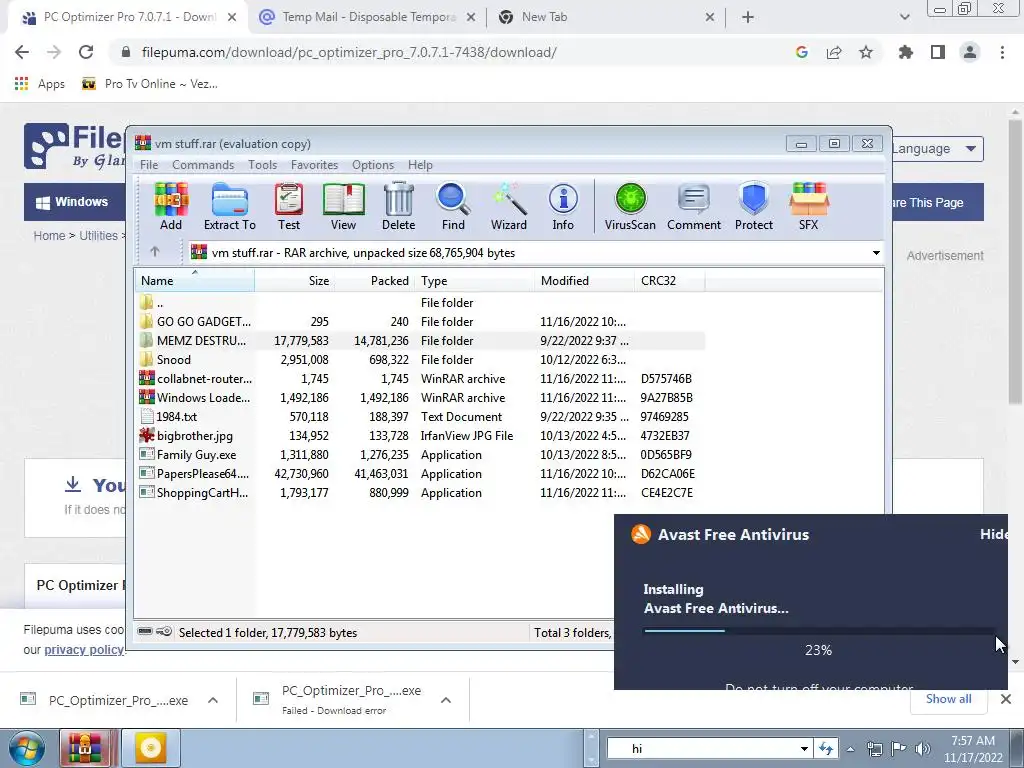Open the Tools menu
This screenshot has height=768, width=1024.
263,165
